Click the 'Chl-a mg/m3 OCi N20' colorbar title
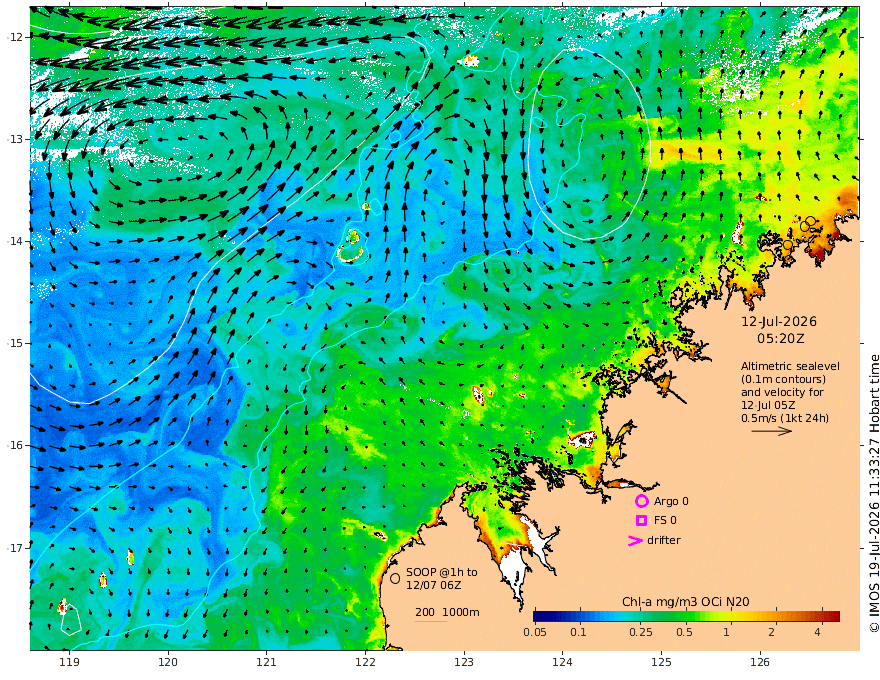The image size is (880, 680). (685, 602)
